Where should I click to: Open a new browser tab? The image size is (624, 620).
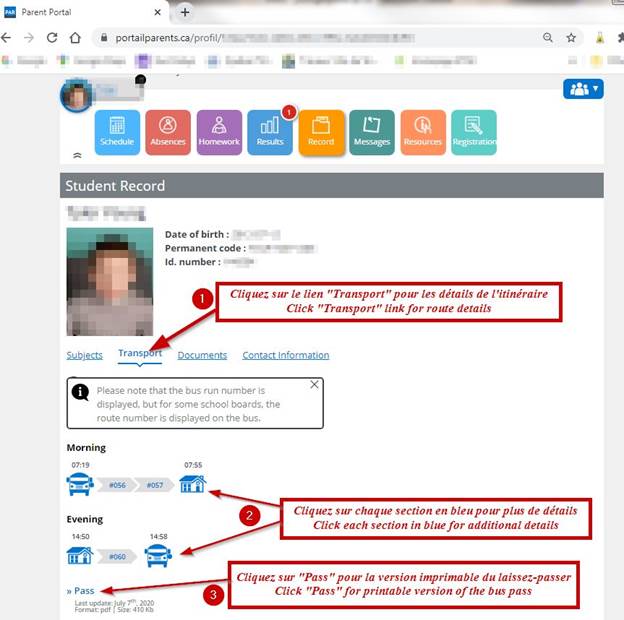point(185,12)
